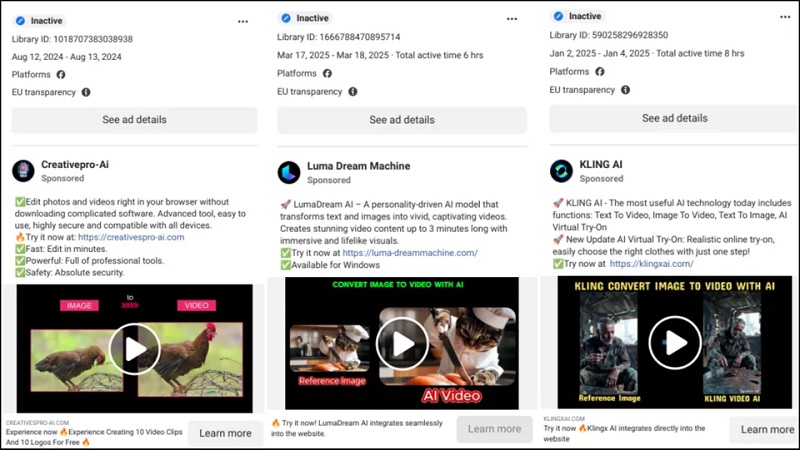800x450 pixels.
Task: Click the date range Aug 12, 2024 - Aug 13, 2024
Action: (67, 57)
